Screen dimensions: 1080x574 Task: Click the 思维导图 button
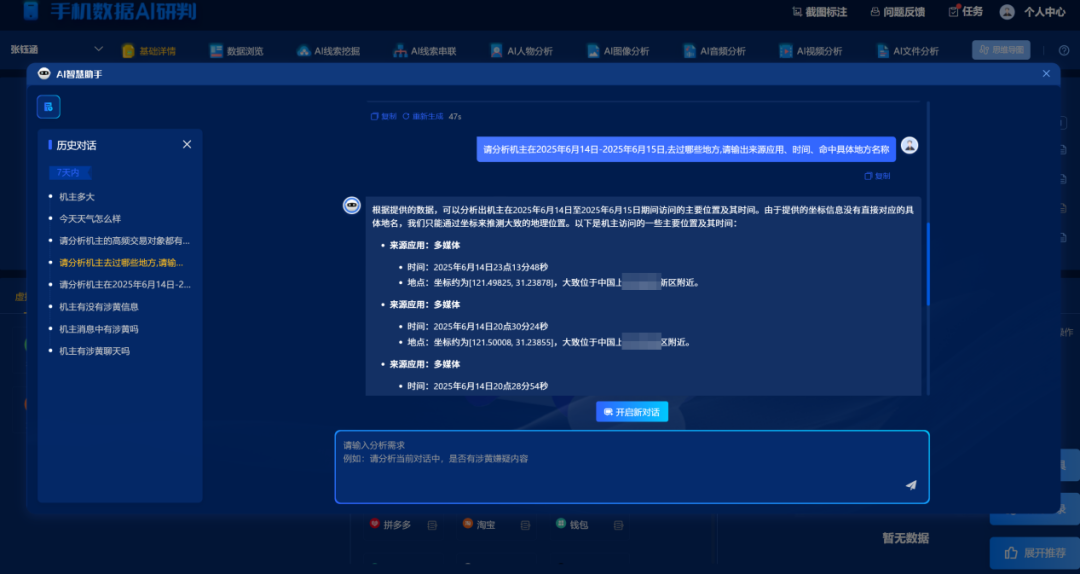(x=1001, y=50)
